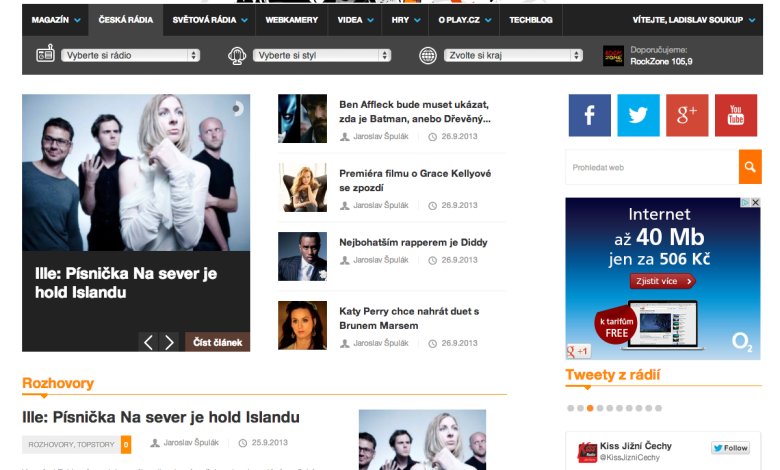Follow Kiss Jižní Čechy on Twitter
The image size is (780, 470).
click(730, 448)
